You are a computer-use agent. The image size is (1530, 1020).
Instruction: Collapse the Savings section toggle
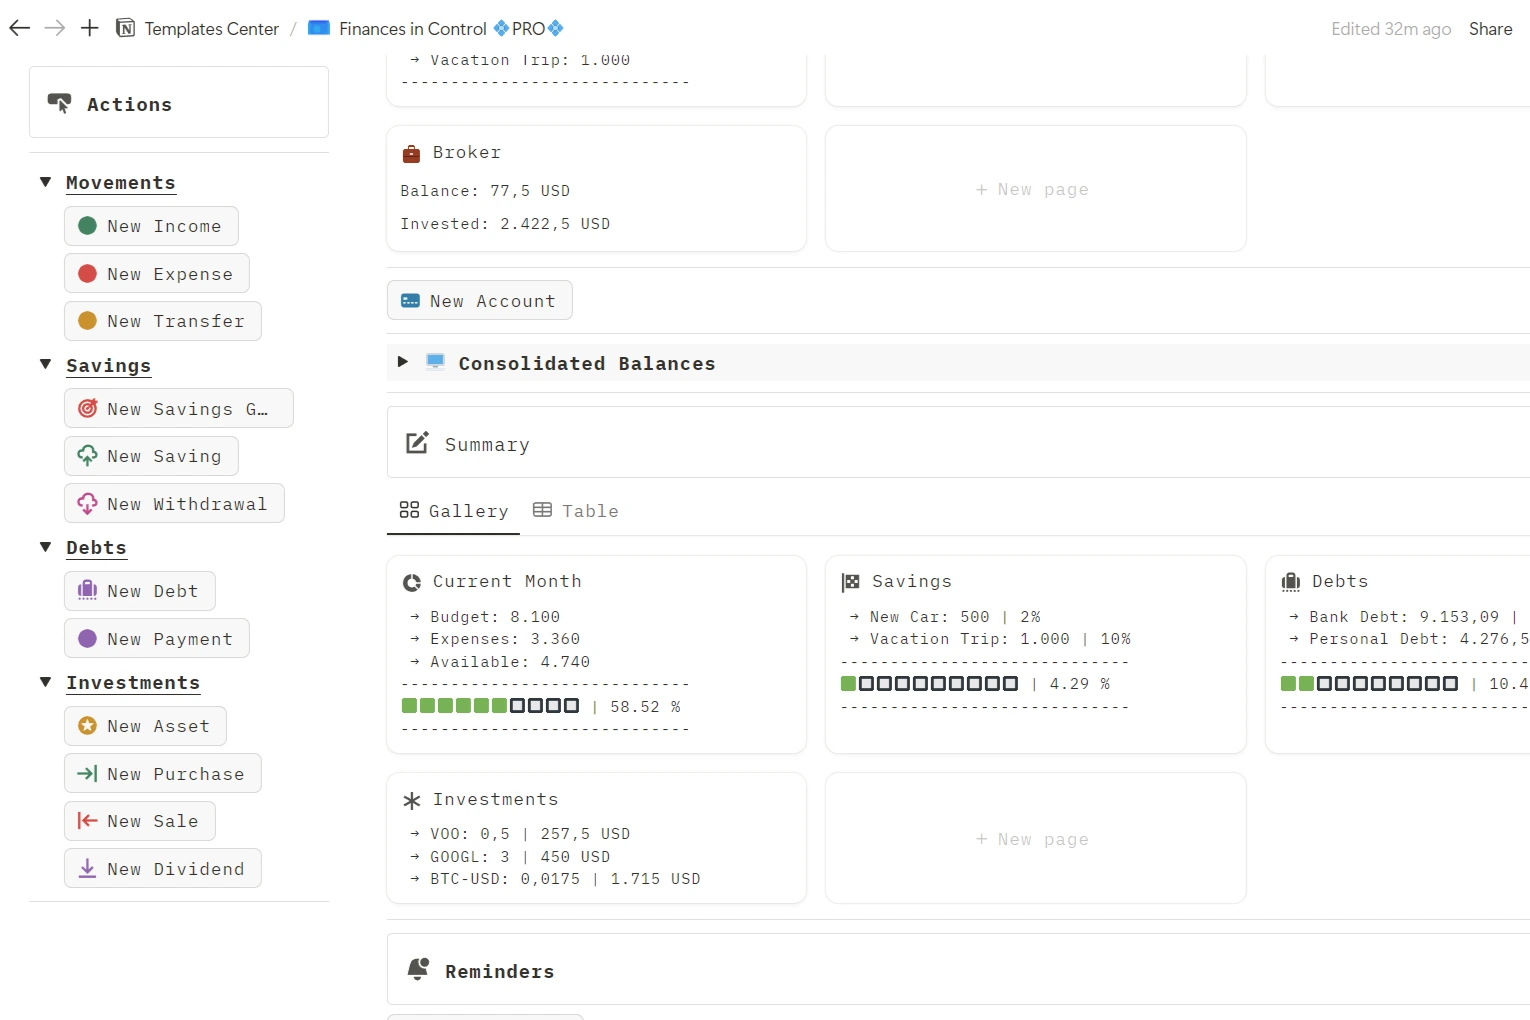tap(45, 365)
